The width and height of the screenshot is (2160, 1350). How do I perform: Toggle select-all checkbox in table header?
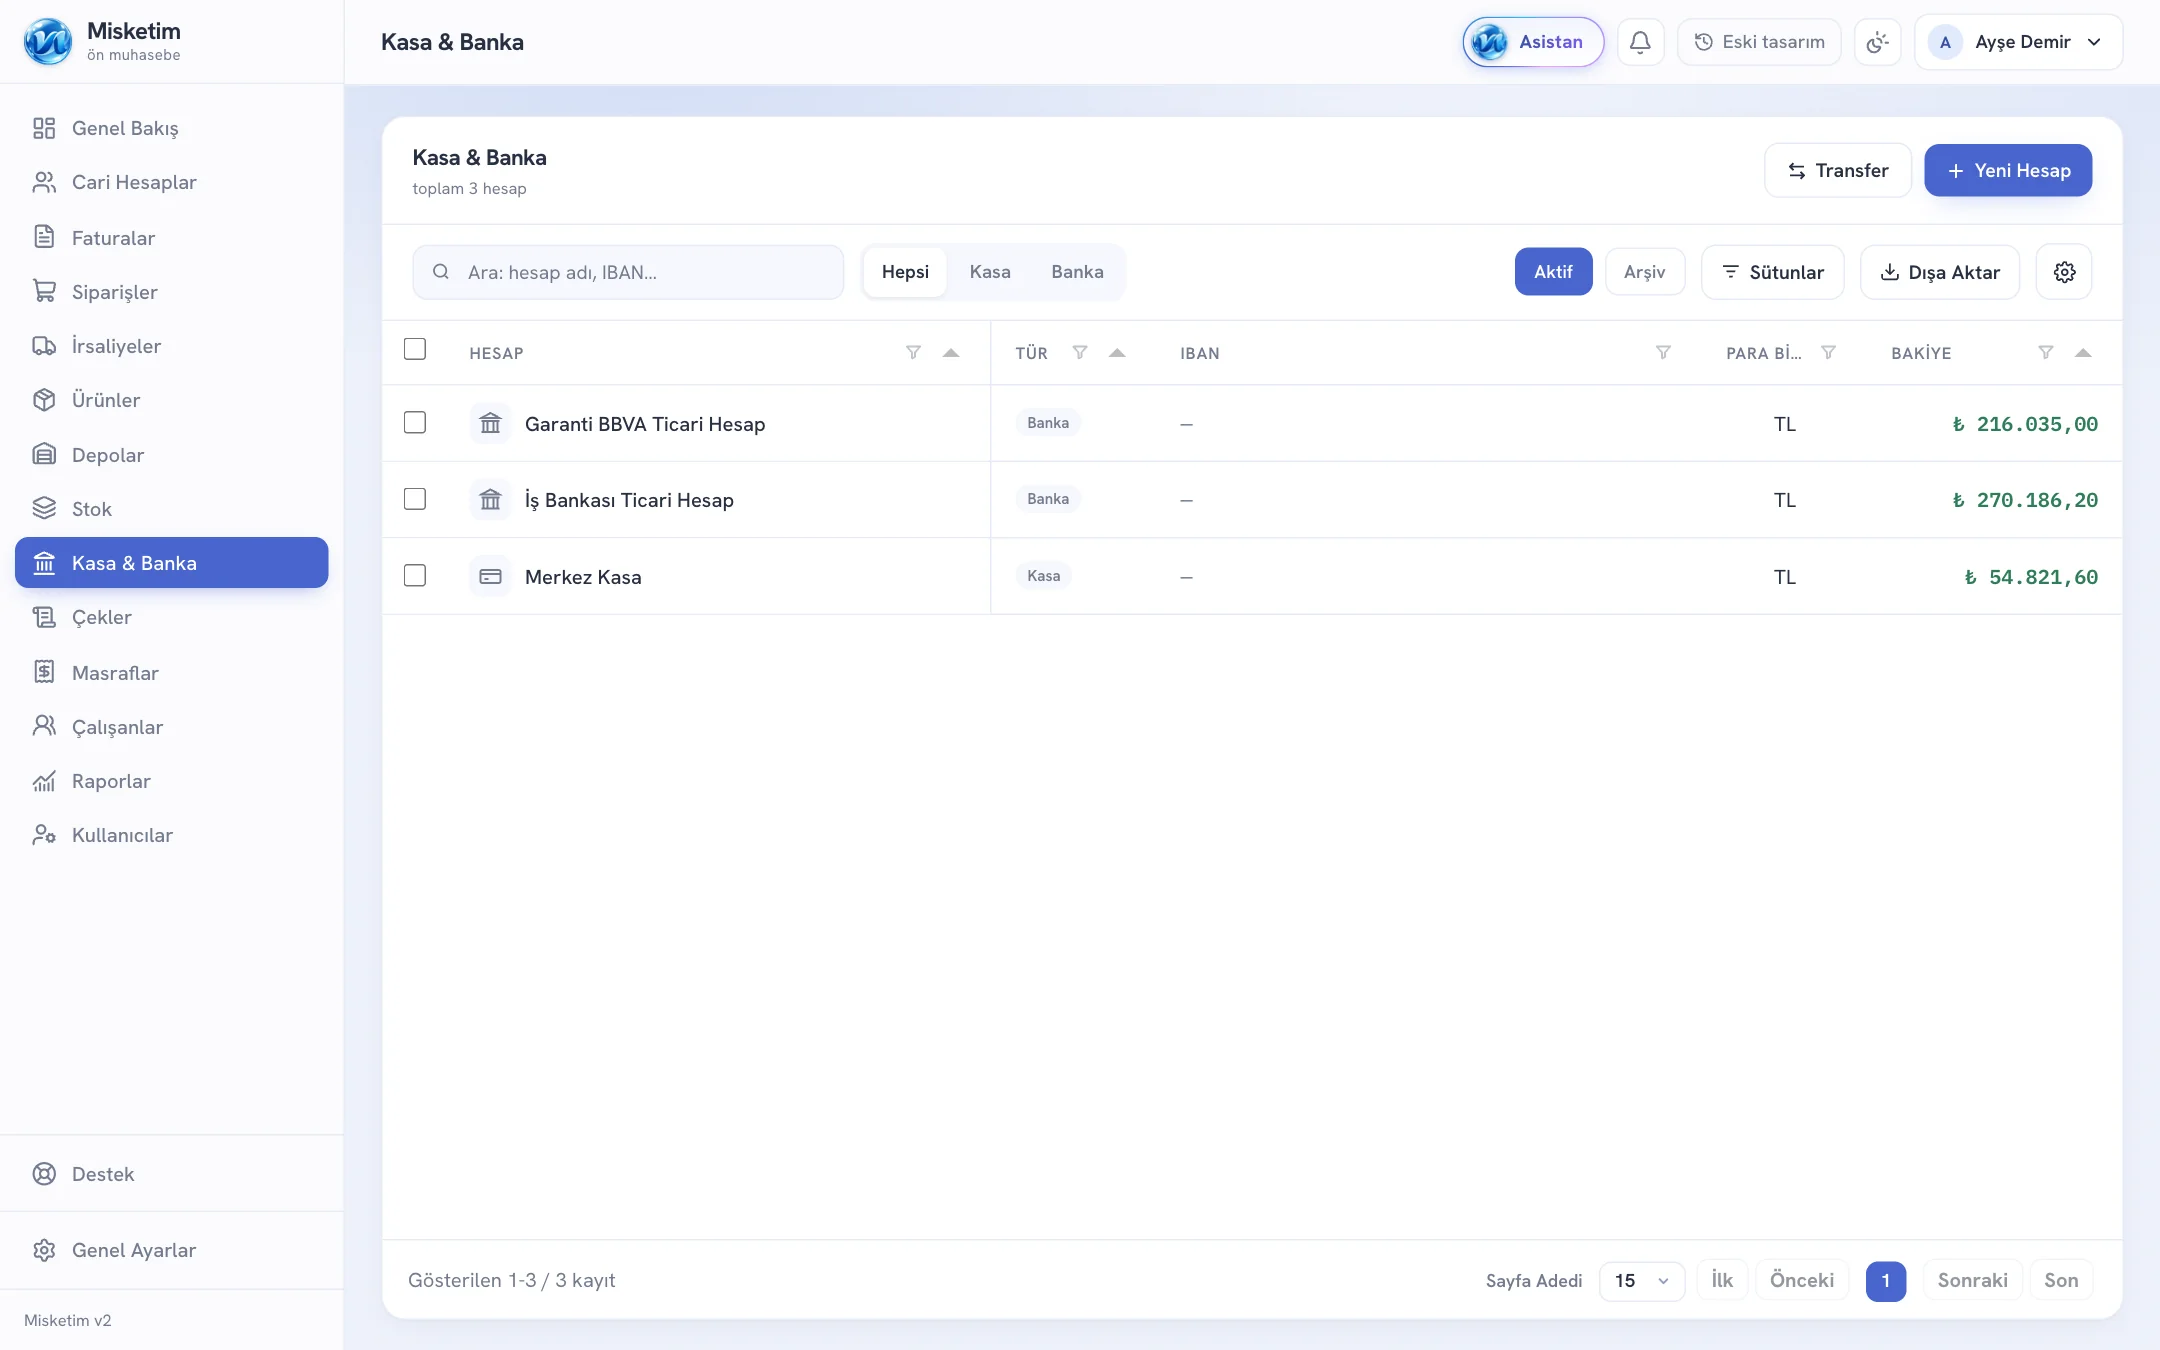[415, 349]
